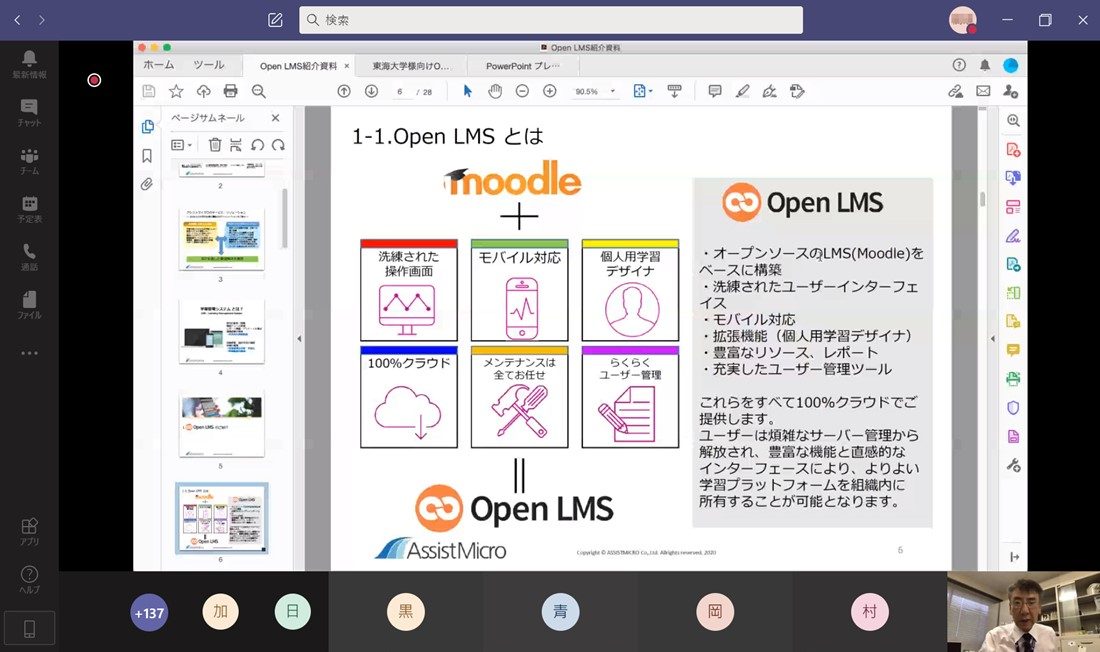The width and height of the screenshot is (1100, 652).
Task: Open the thumbnail options dropdown menu
Action: (x=181, y=145)
